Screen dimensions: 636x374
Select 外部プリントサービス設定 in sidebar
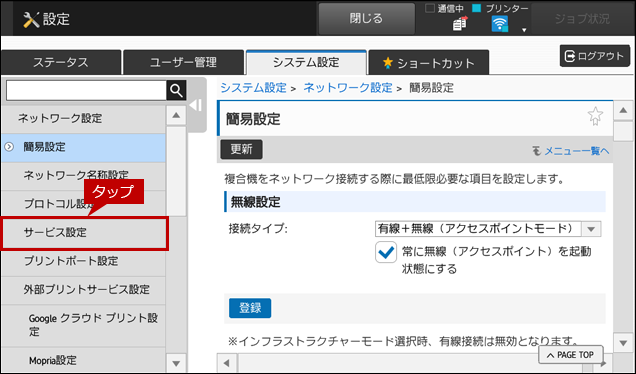click(83, 290)
